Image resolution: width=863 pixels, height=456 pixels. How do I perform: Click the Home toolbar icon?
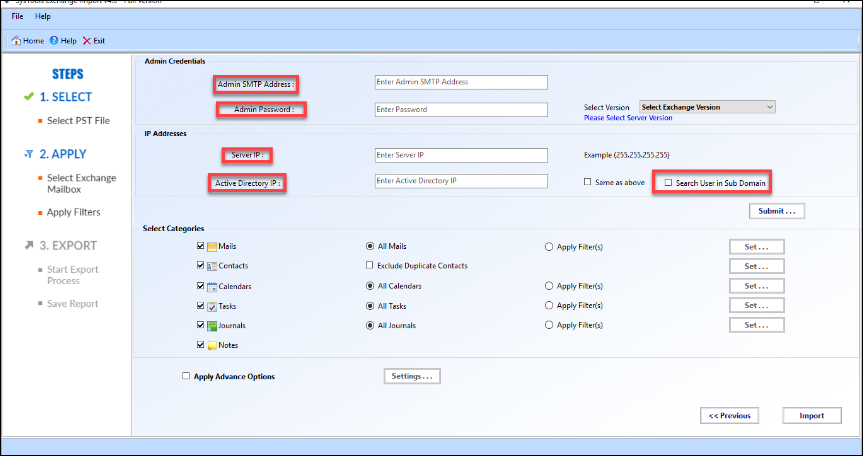click(16, 41)
